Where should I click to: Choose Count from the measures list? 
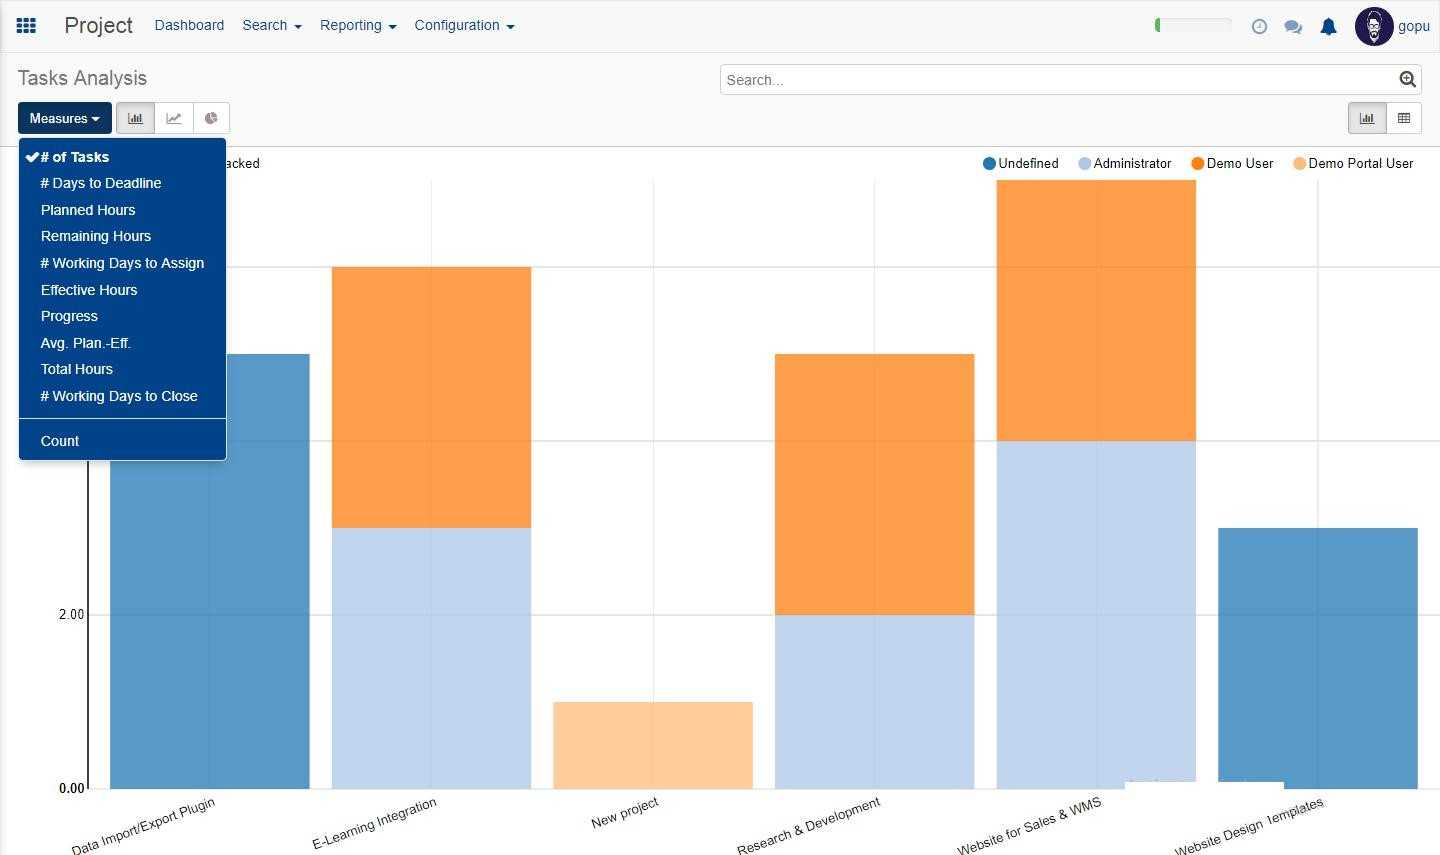tap(60, 441)
